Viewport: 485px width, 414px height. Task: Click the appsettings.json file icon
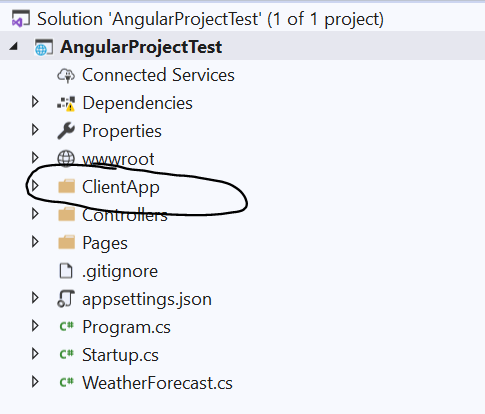point(66,299)
